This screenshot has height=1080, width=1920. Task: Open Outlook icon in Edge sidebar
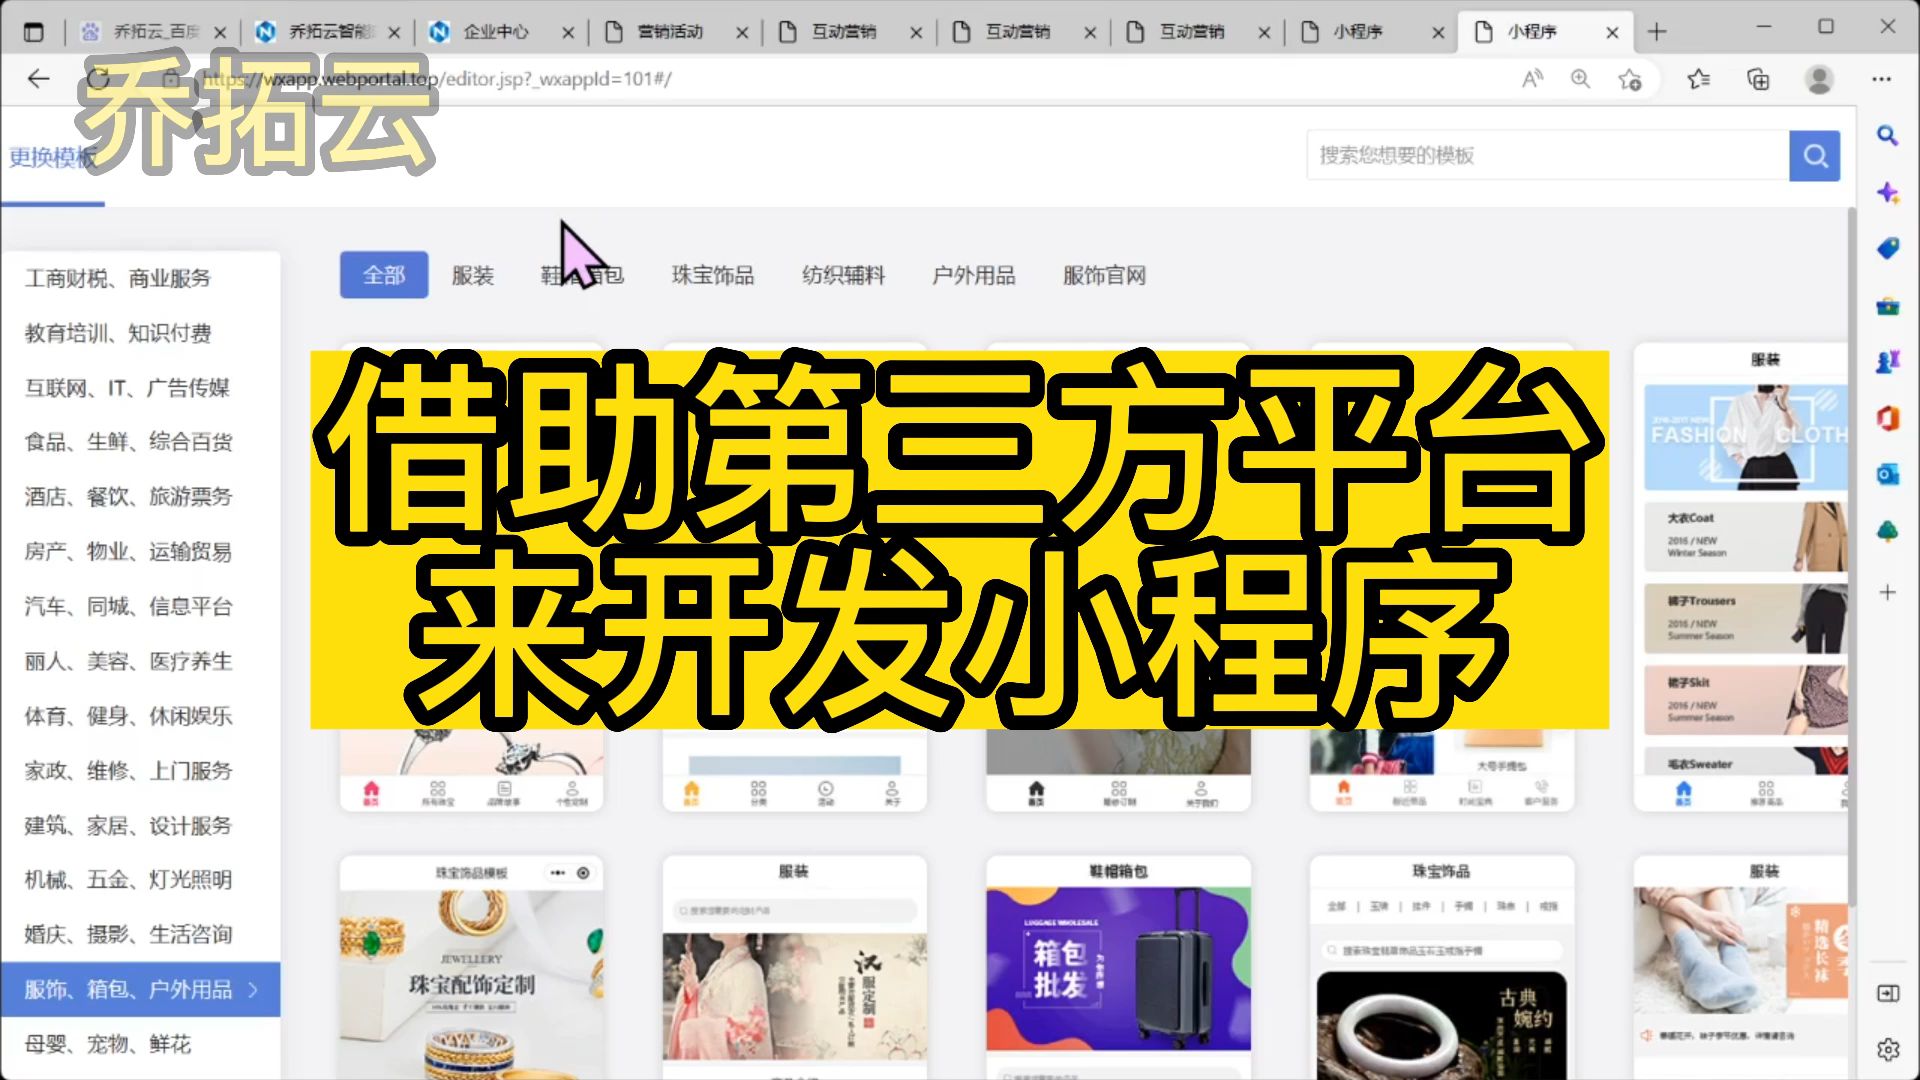1887,475
